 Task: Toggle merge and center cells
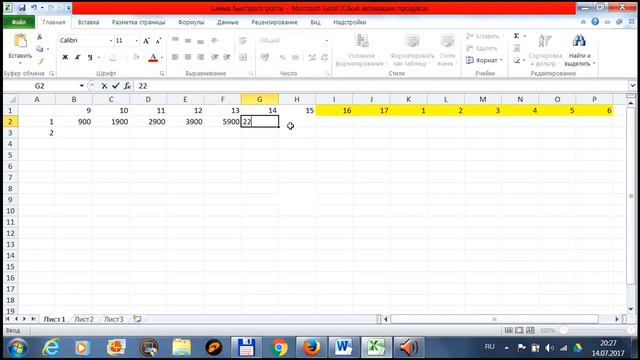tap(243, 57)
